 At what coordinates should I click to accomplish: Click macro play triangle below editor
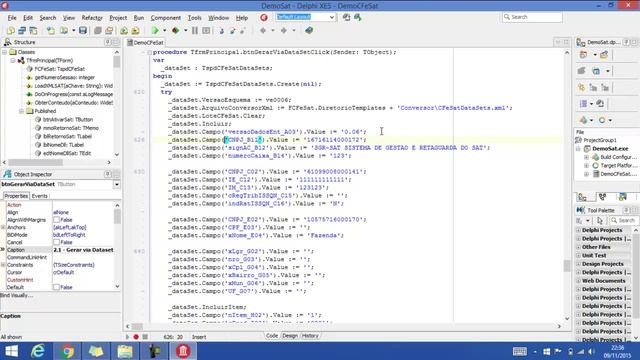pos(127,337)
